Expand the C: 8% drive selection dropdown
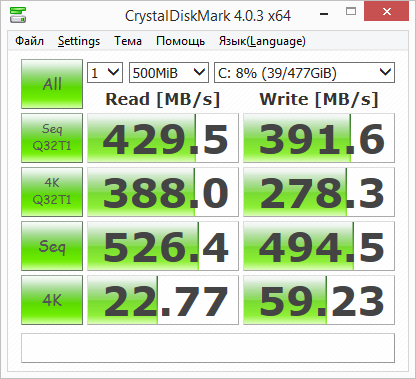 tap(304, 72)
